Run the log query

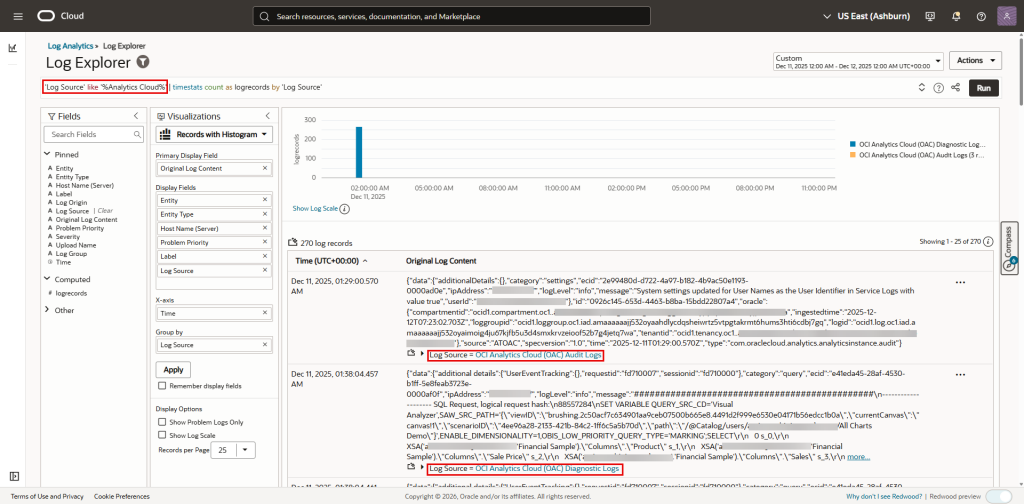coord(983,88)
